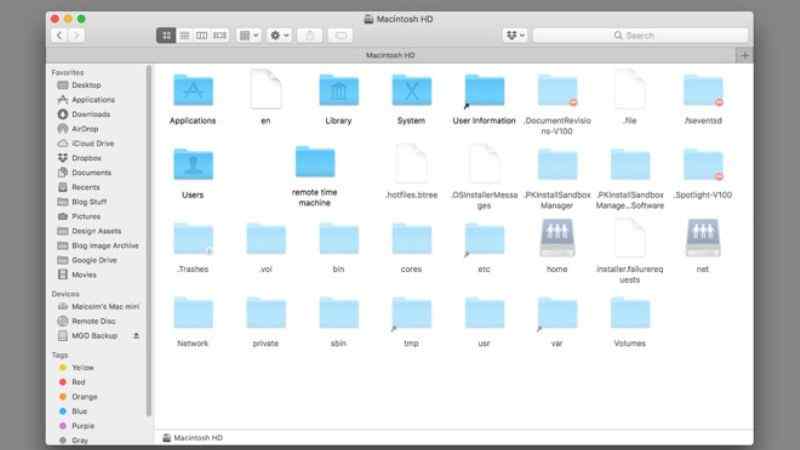
Task: Add a new Finder tab
Action: click(744, 55)
